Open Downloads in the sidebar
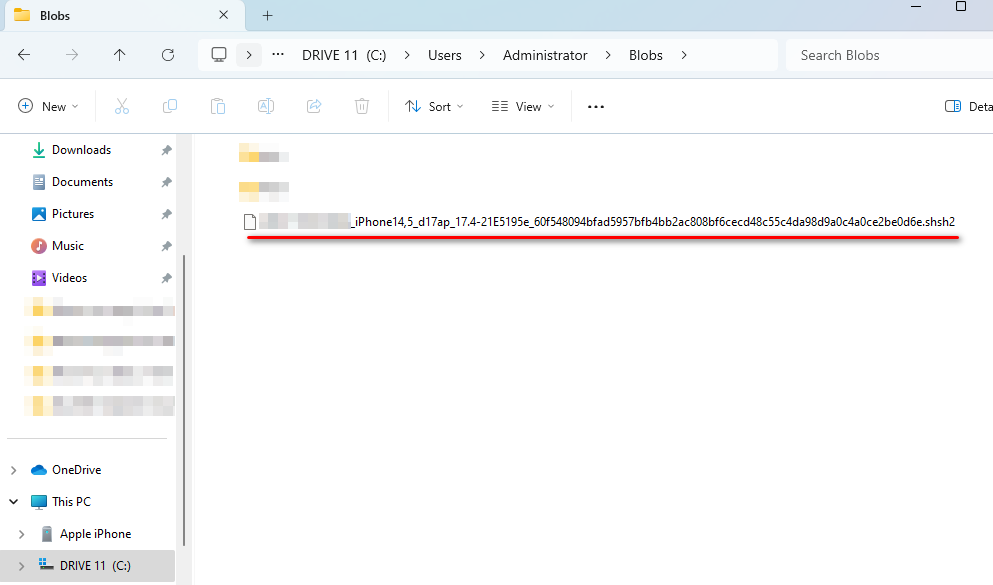Image resolution: width=993 pixels, height=585 pixels. (x=81, y=150)
